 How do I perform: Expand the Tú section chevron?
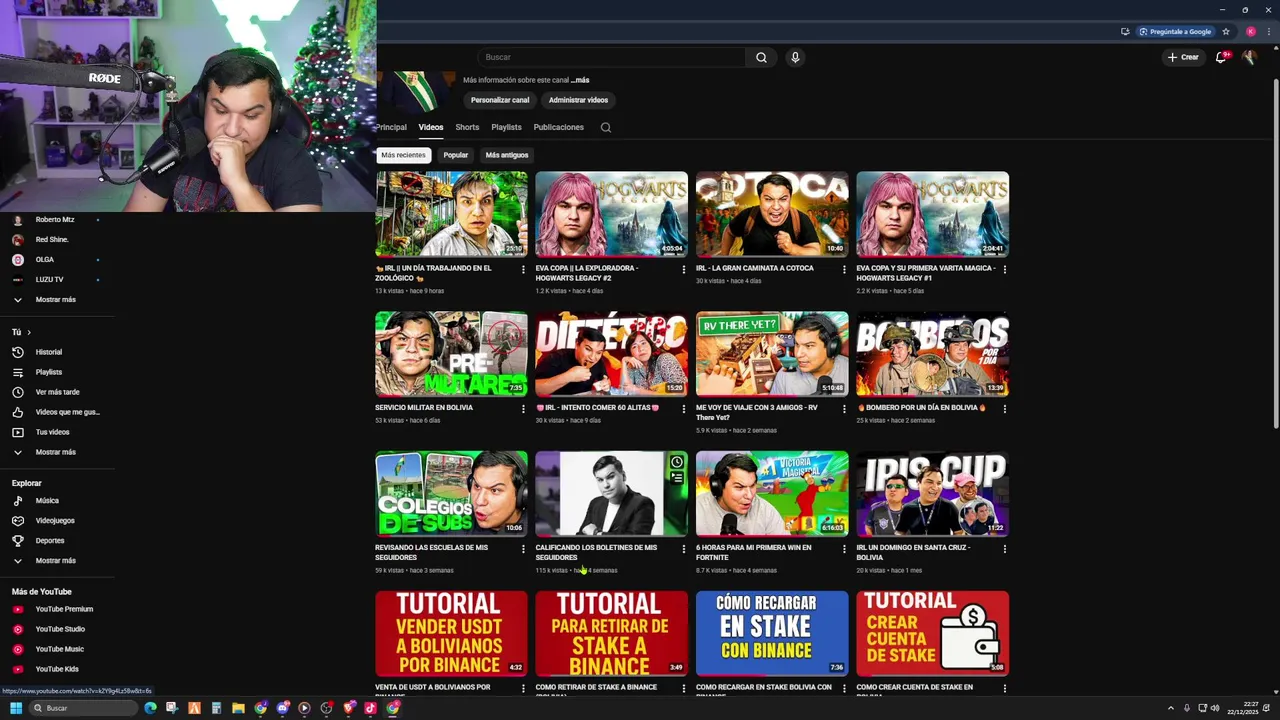[29, 332]
